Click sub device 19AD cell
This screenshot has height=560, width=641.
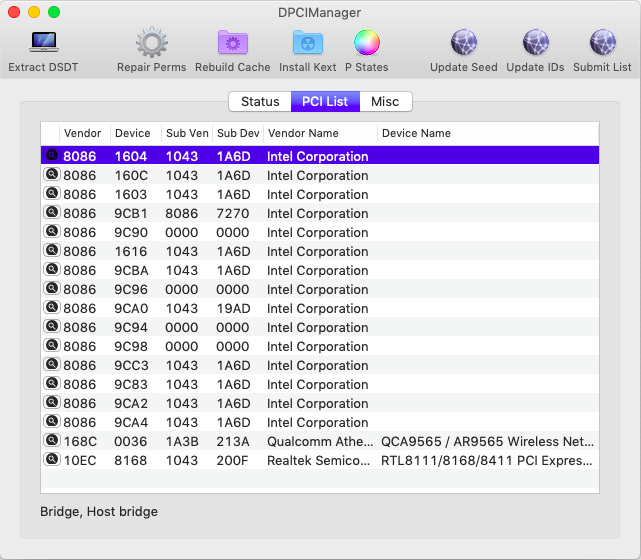pos(233,308)
